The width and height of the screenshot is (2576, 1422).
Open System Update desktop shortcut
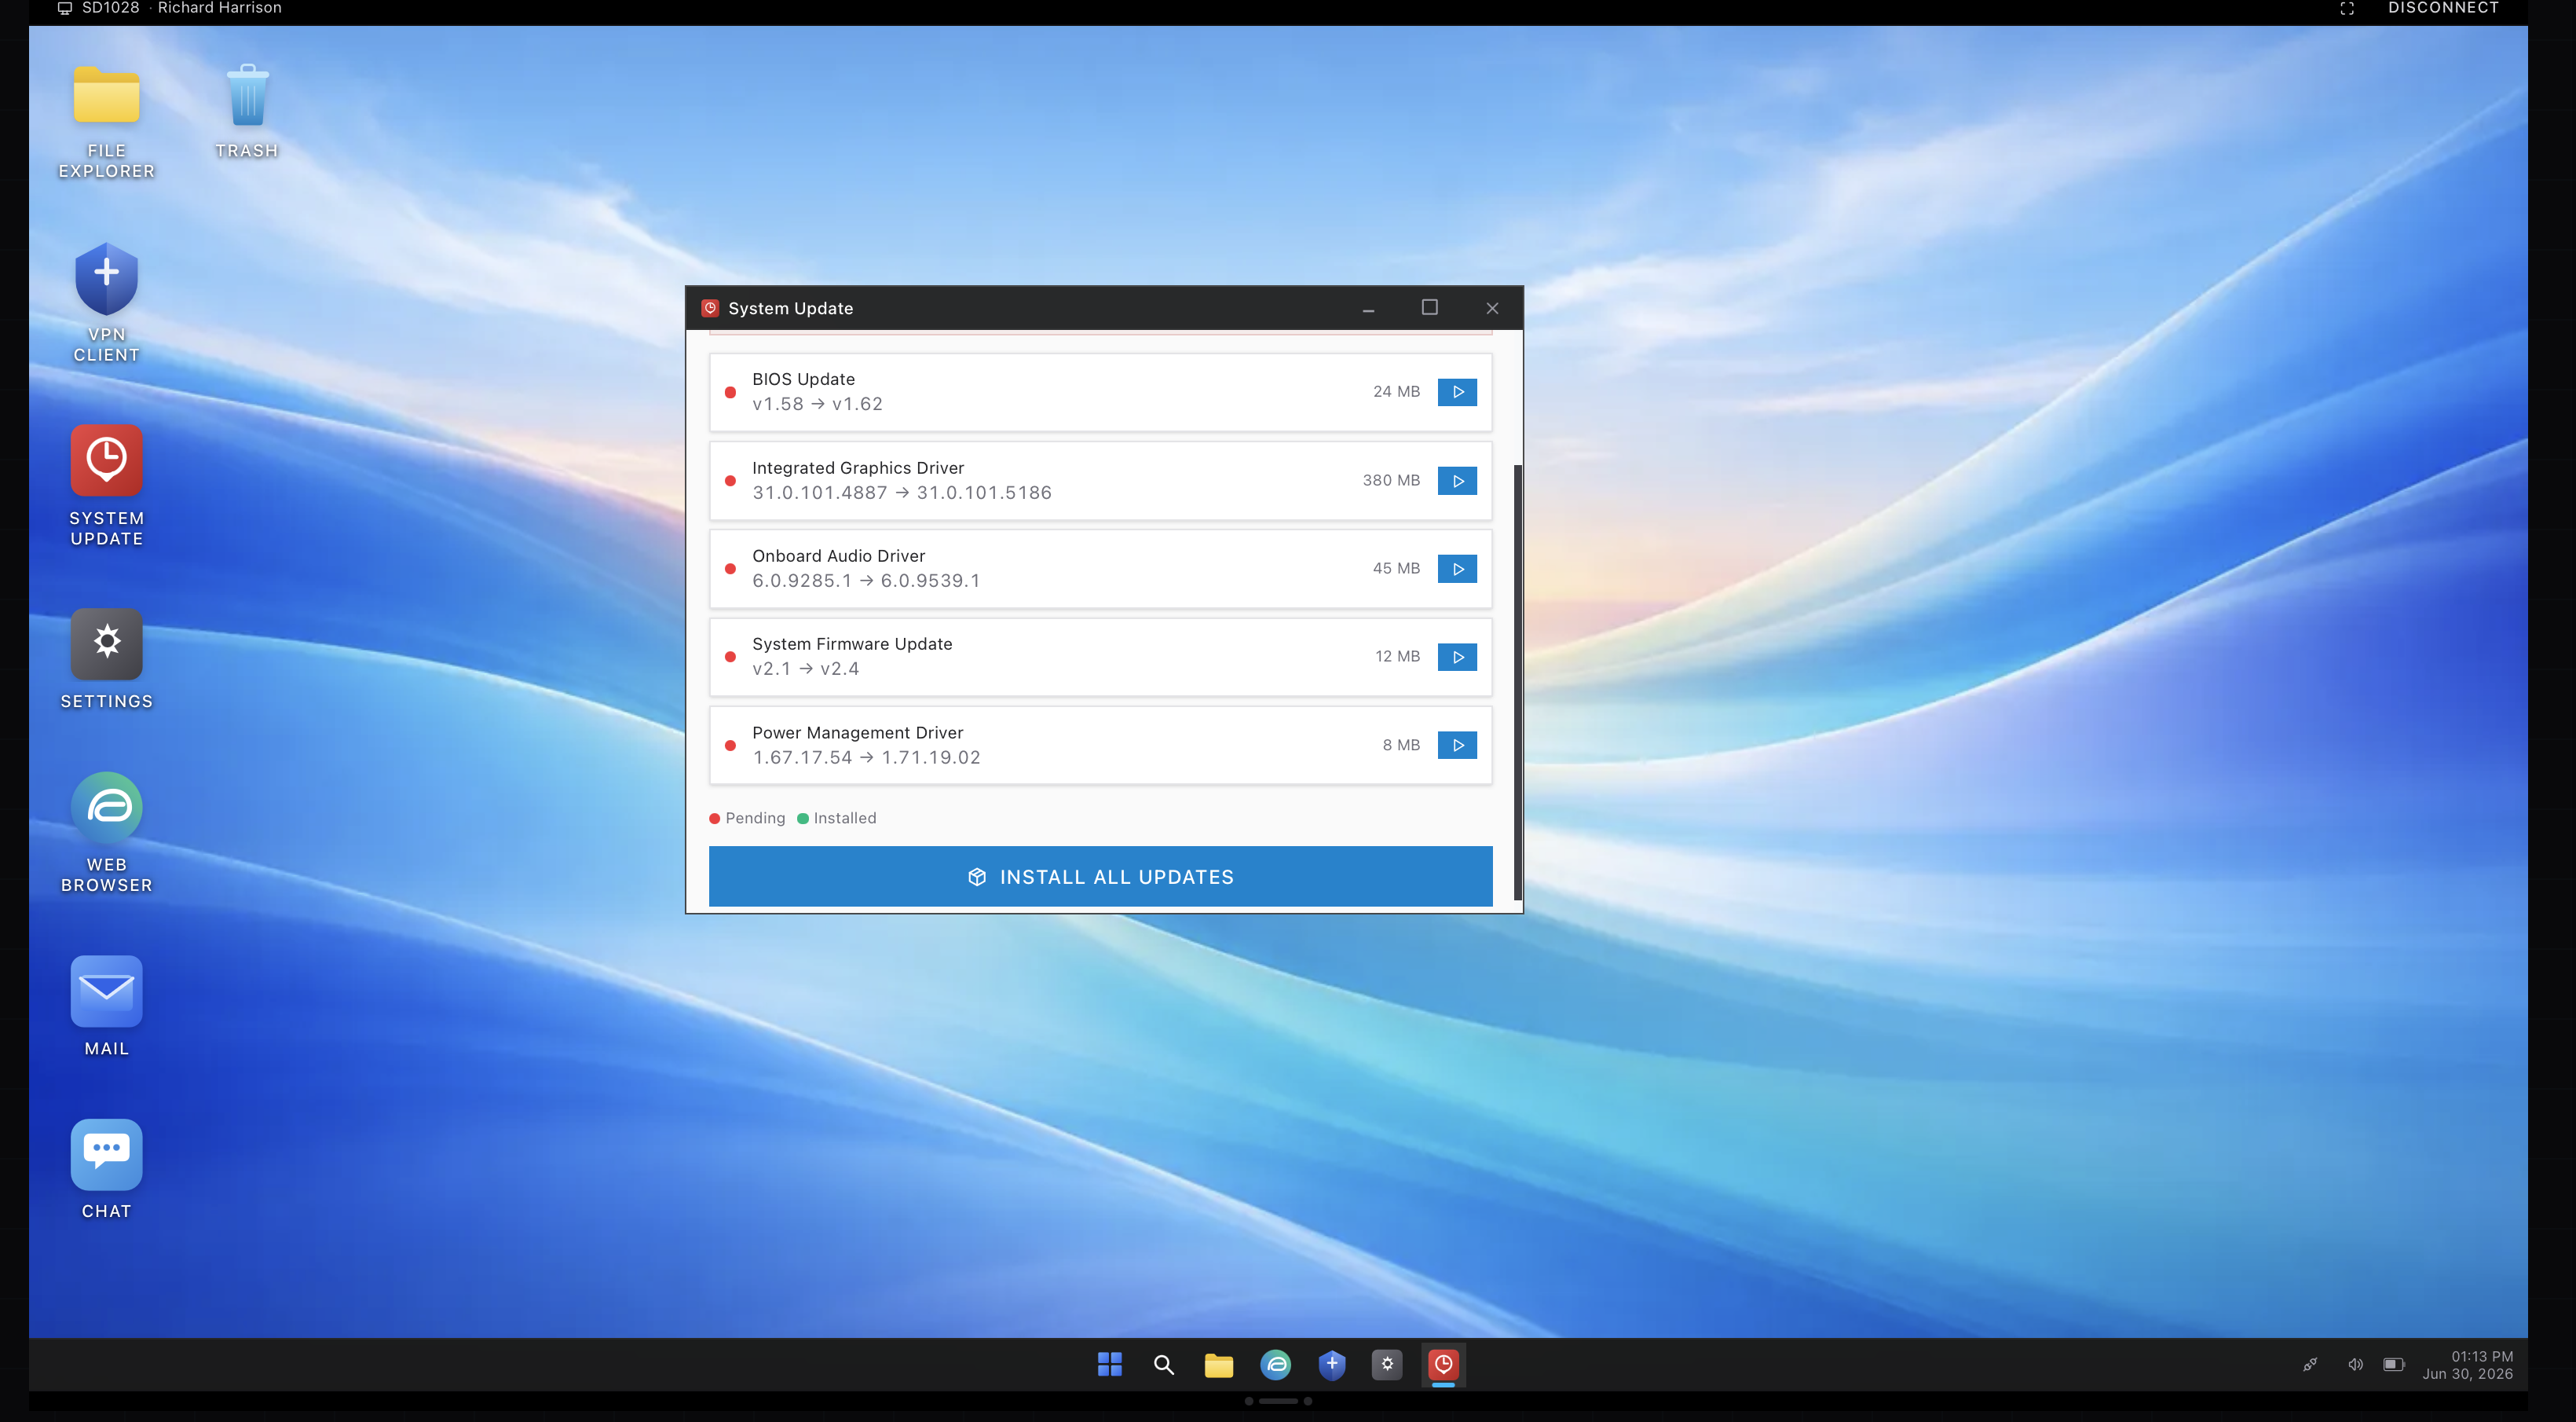(106, 487)
